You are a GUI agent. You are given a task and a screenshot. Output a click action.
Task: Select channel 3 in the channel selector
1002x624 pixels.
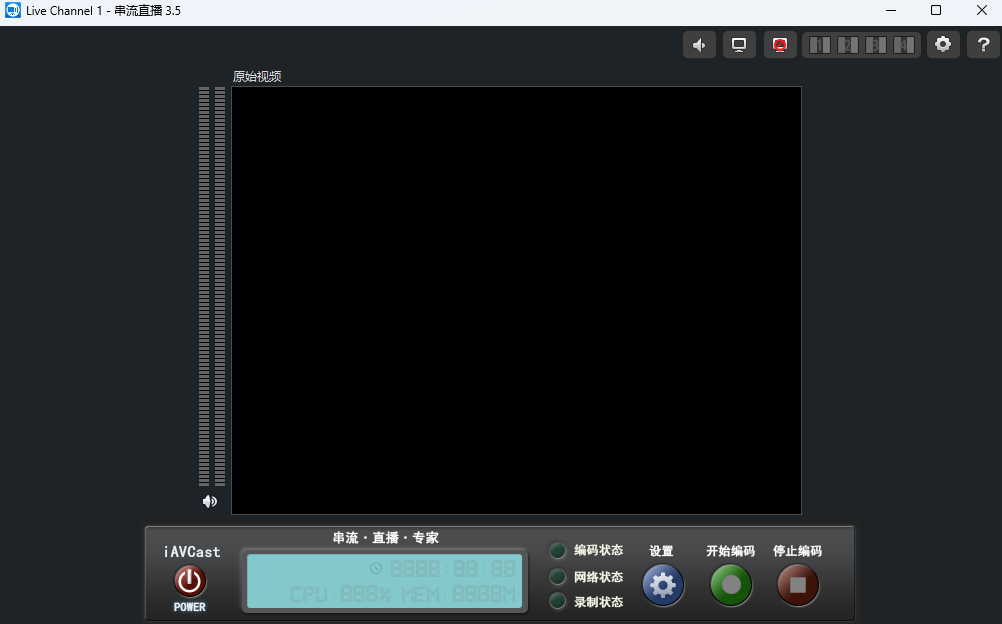click(x=876, y=45)
